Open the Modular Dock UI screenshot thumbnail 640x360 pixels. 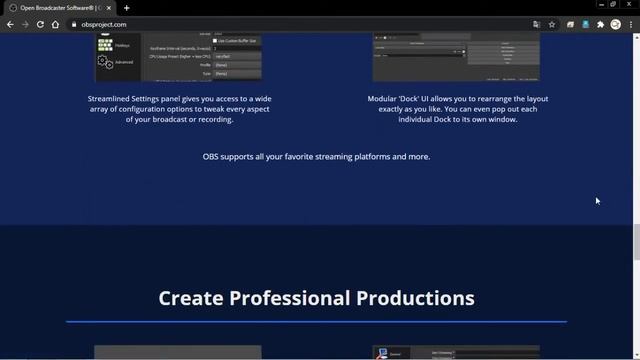pos(456,57)
